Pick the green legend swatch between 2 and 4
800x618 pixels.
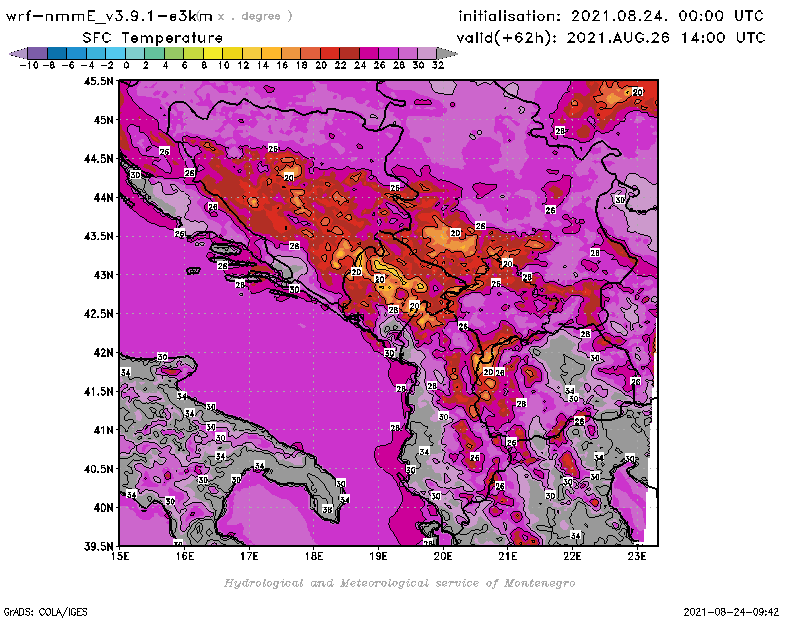pos(154,53)
